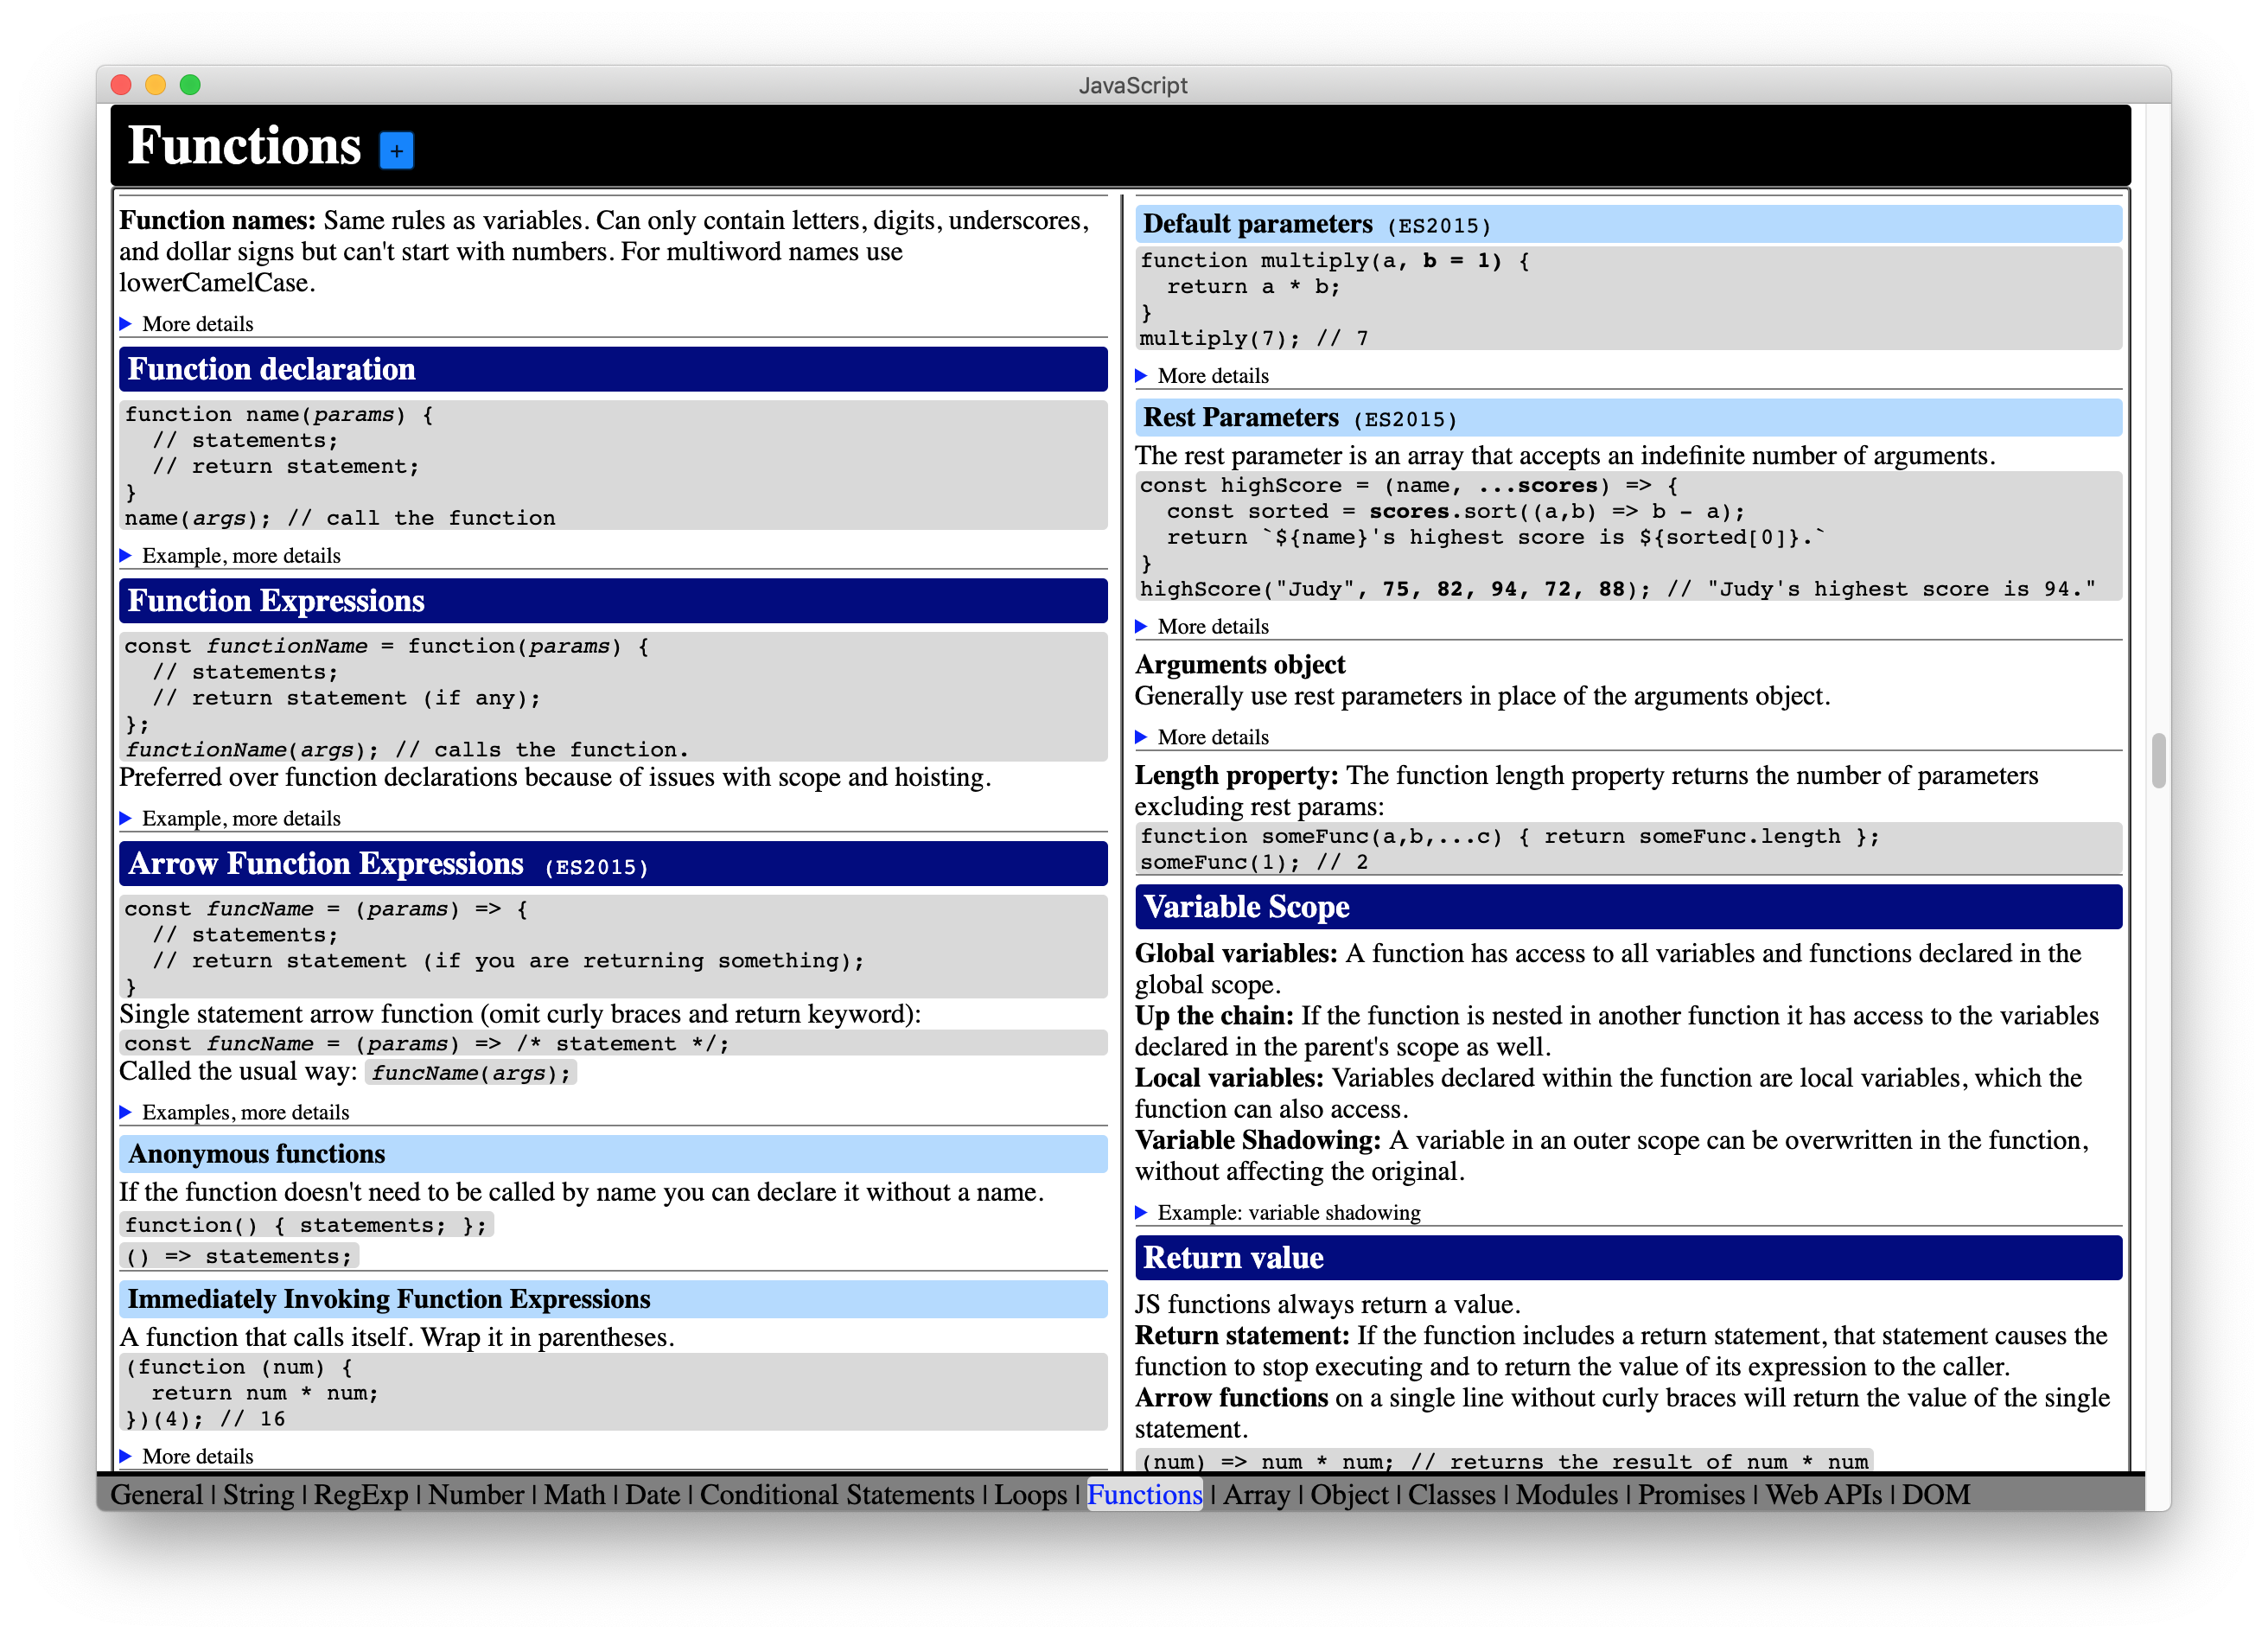The image size is (2268, 1639).
Task: Click the 'name(args); // call the function' line
Action: click(x=340, y=519)
